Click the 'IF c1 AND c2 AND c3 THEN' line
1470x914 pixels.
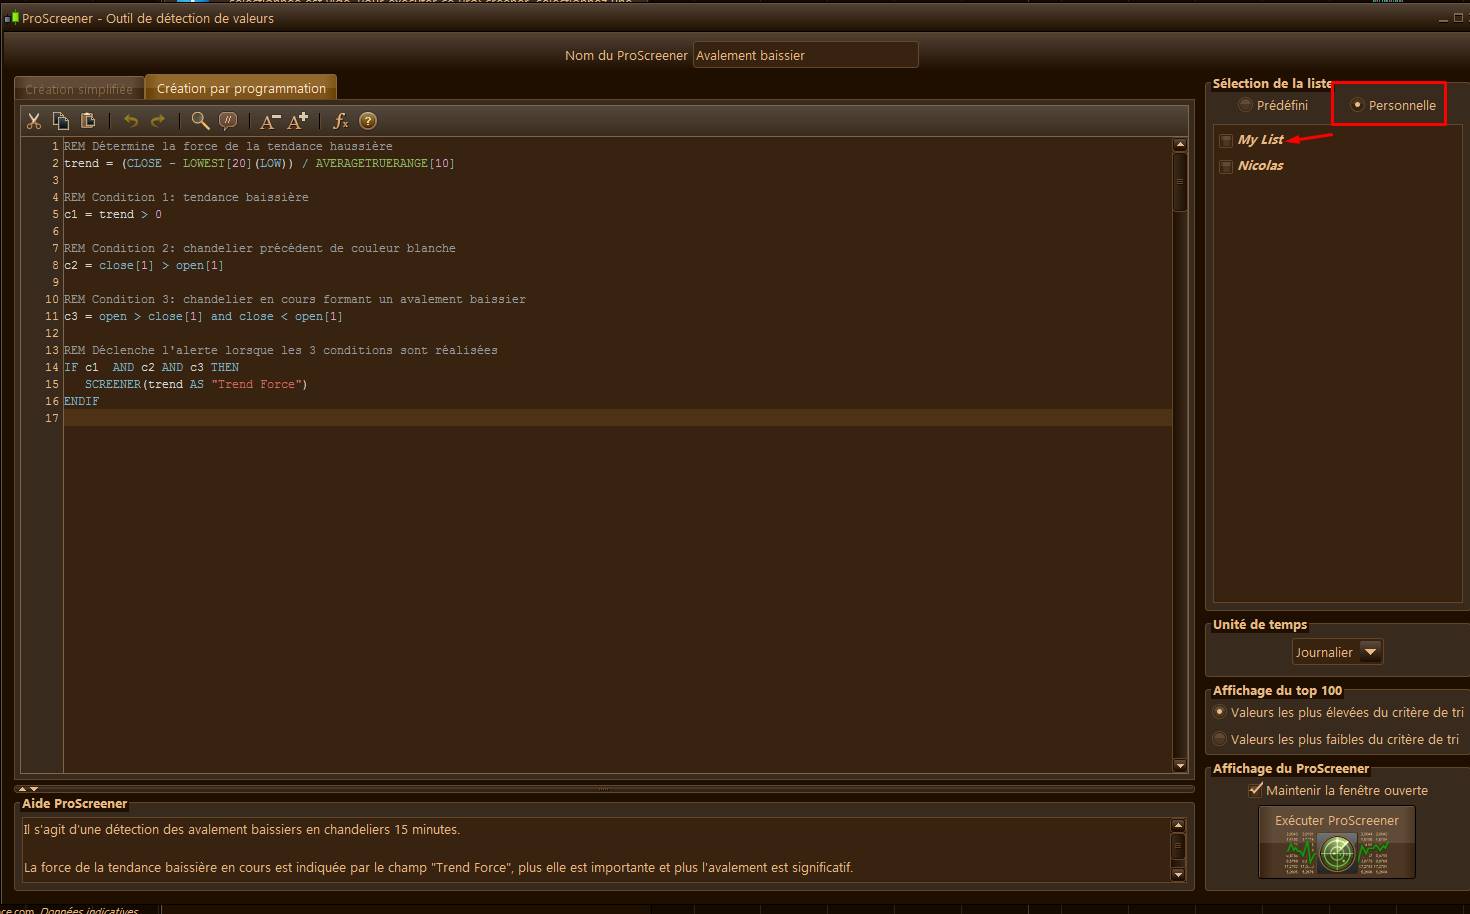[x=151, y=367]
